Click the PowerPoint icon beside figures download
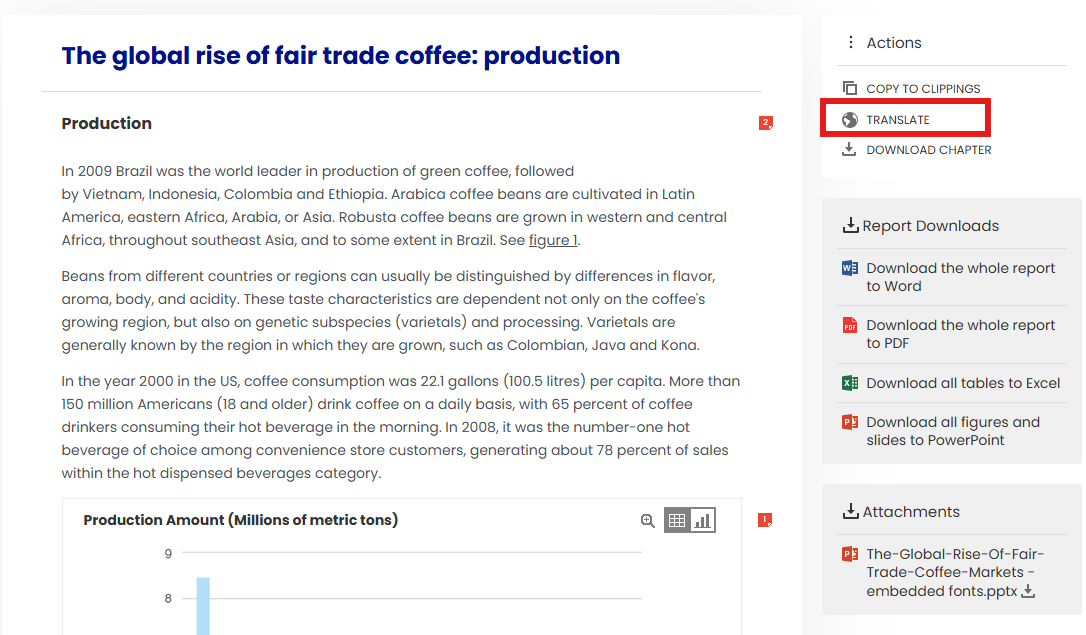1086x635 pixels. (x=850, y=422)
